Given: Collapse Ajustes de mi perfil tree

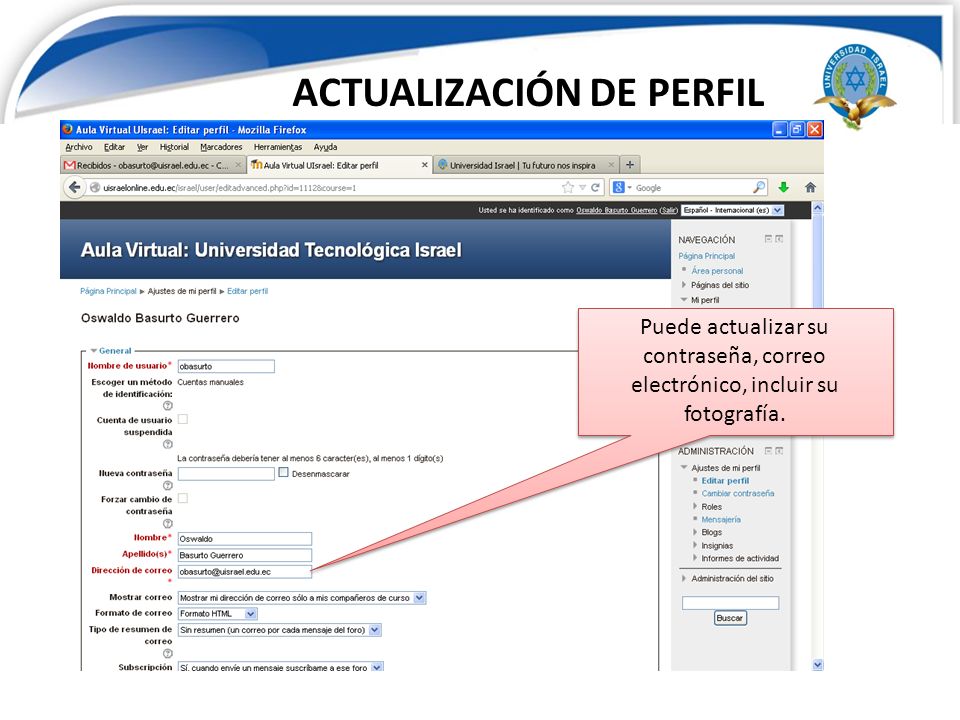Looking at the screenshot, I should click(684, 467).
